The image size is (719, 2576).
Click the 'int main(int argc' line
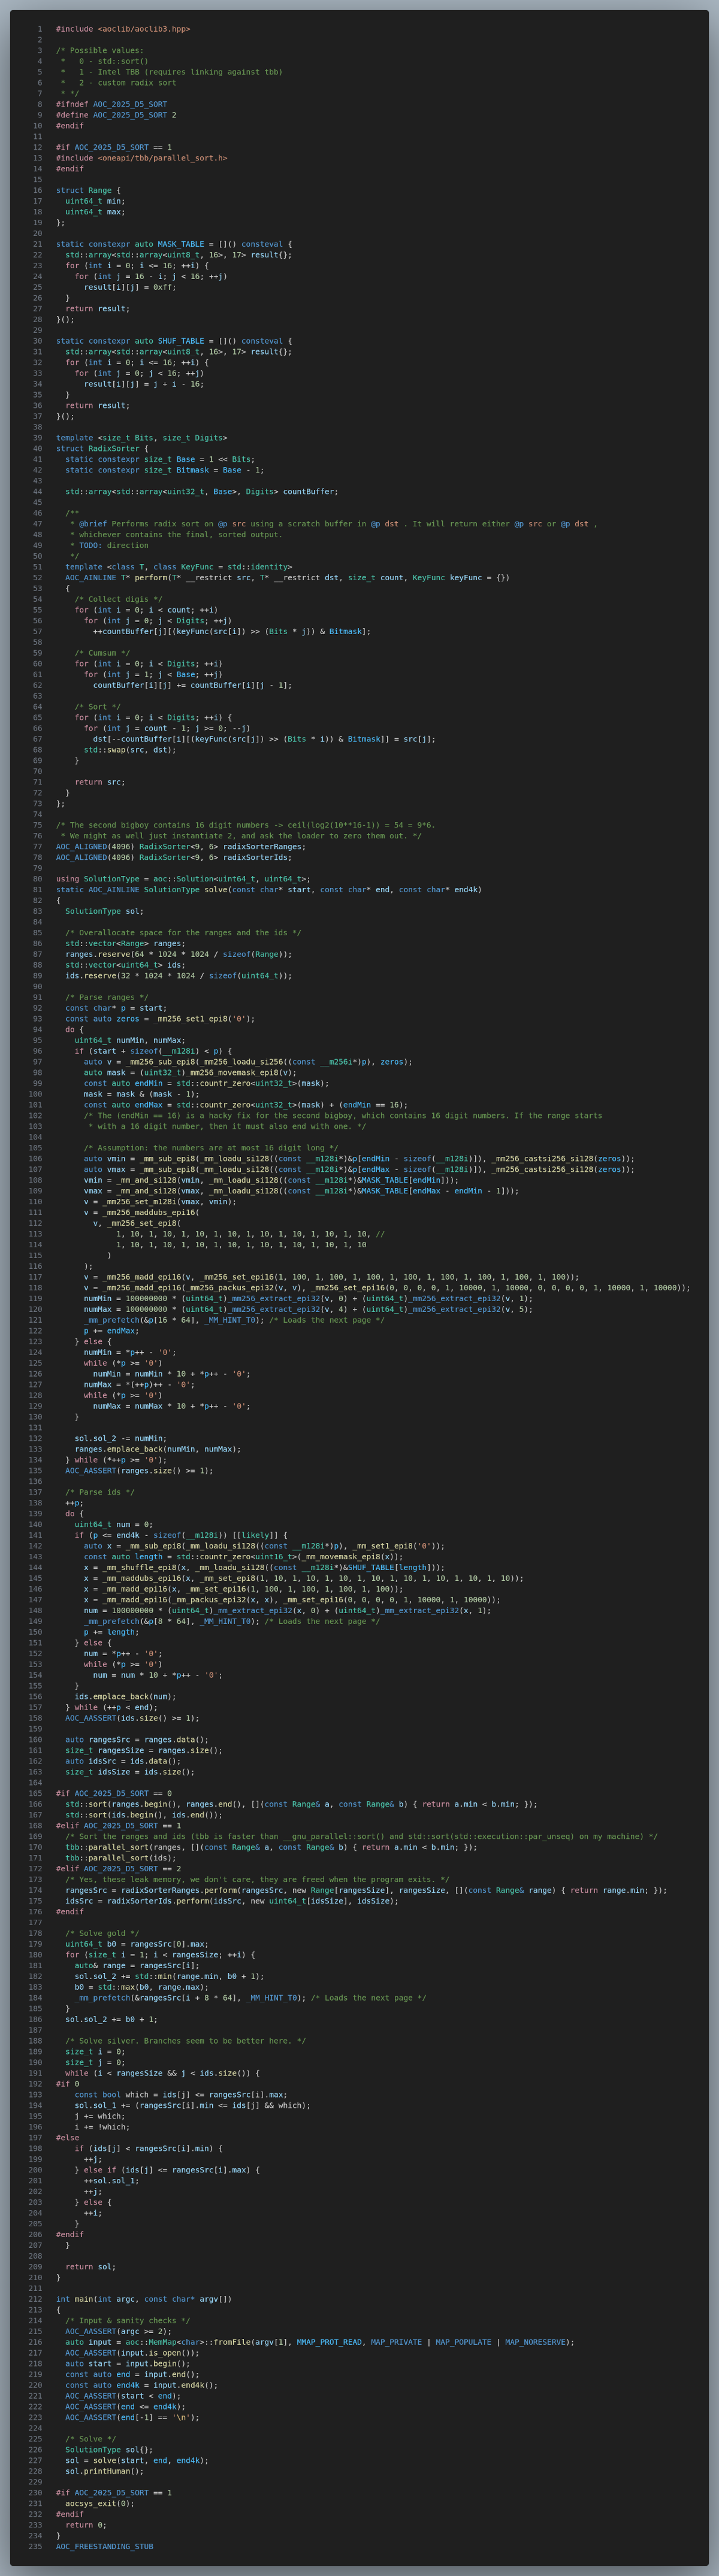(x=143, y=2299)
